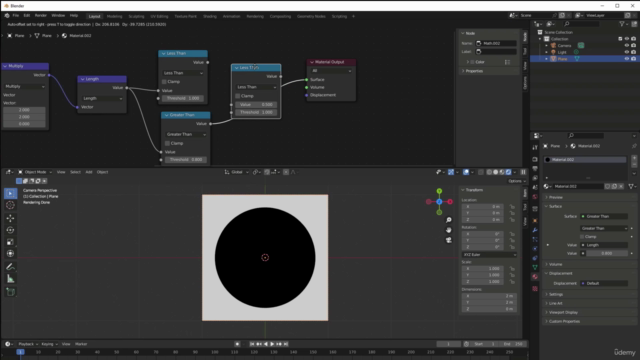Click the Surface Greater Than shader button
This screenshot has width=640, height=360.
point(604,216)
